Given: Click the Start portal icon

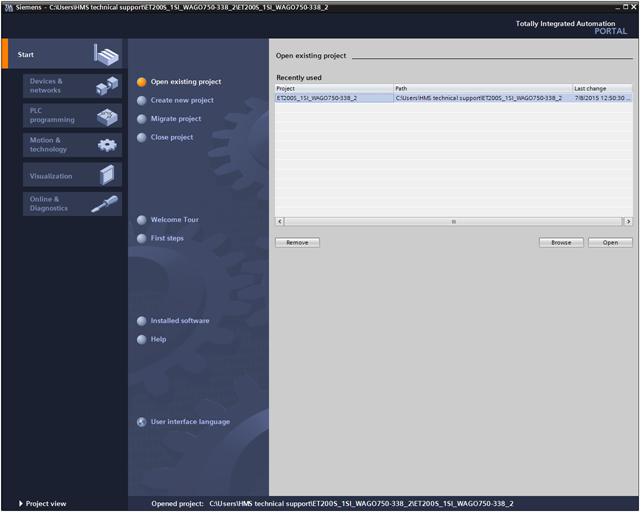Looking at the screenshot, I should pos(106,55).
